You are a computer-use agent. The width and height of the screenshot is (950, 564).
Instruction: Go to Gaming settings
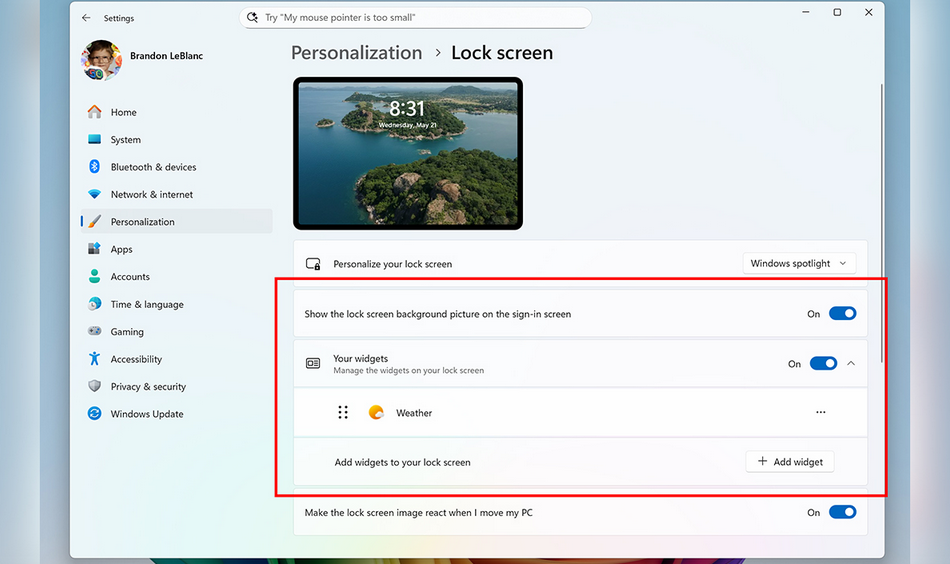click(176, 331)
